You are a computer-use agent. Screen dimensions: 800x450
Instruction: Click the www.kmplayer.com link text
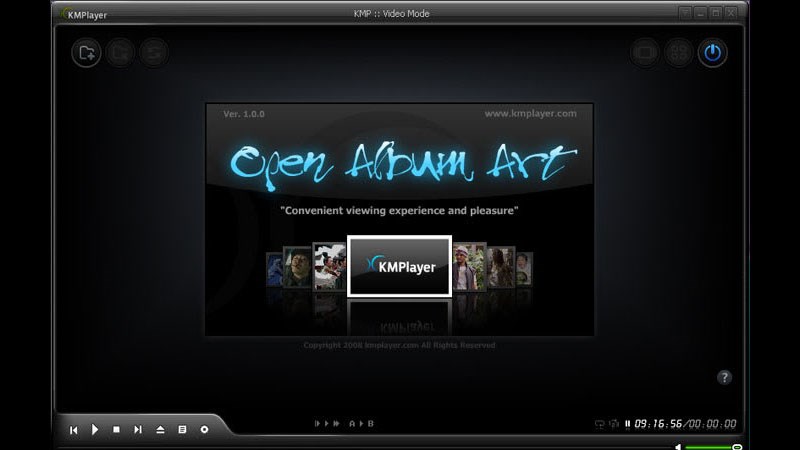click(531, 114)
